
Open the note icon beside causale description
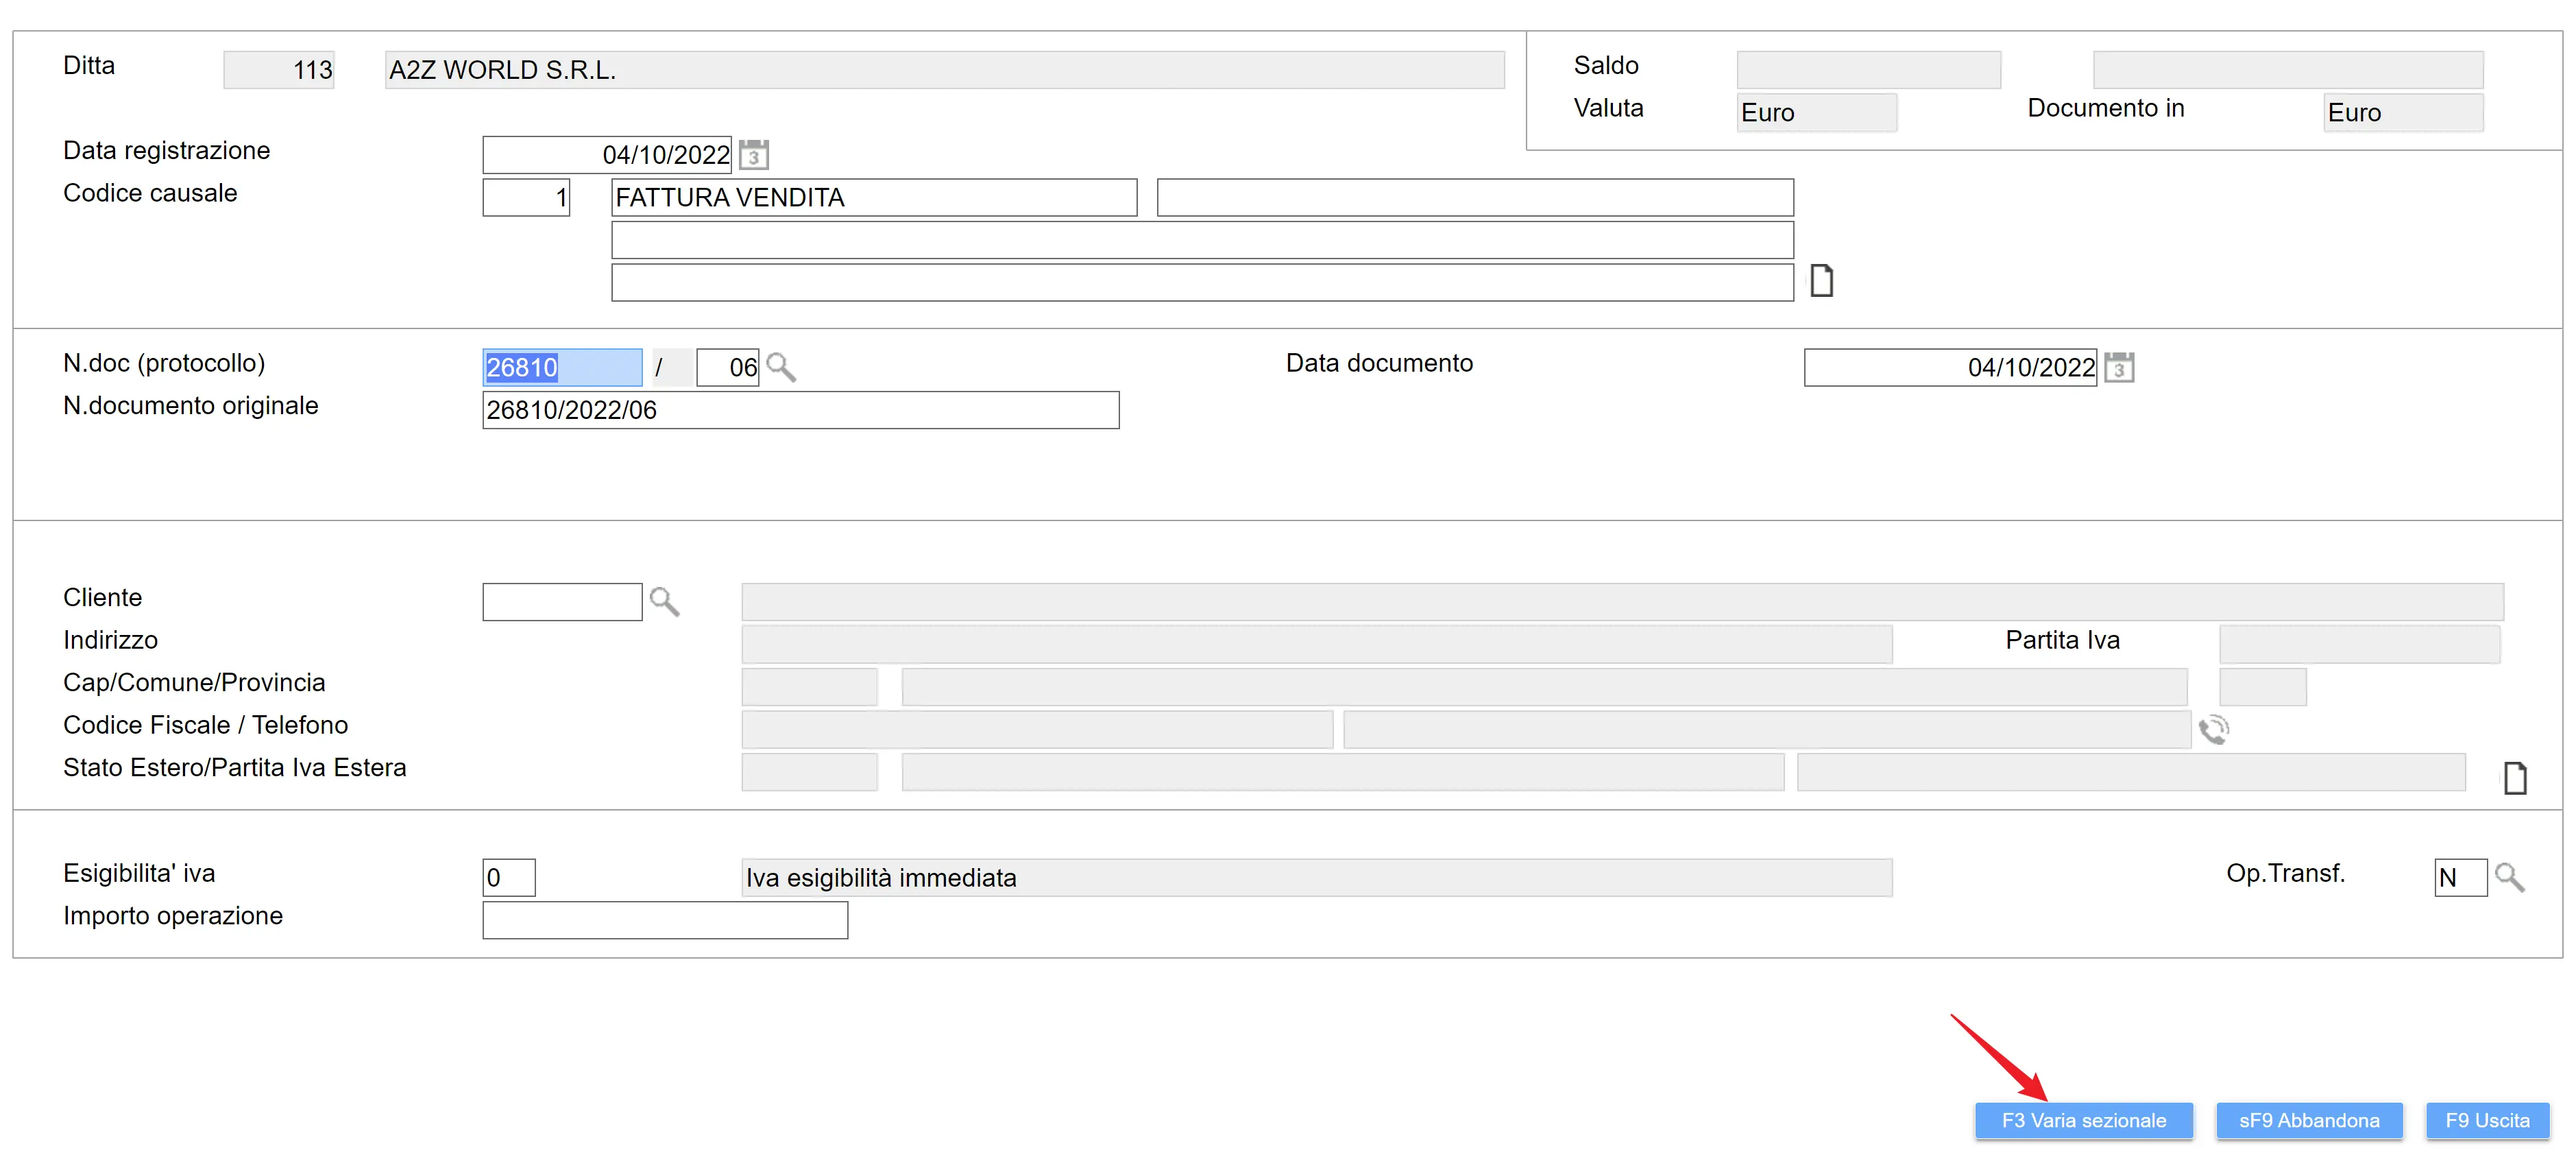pos(1821,281)
